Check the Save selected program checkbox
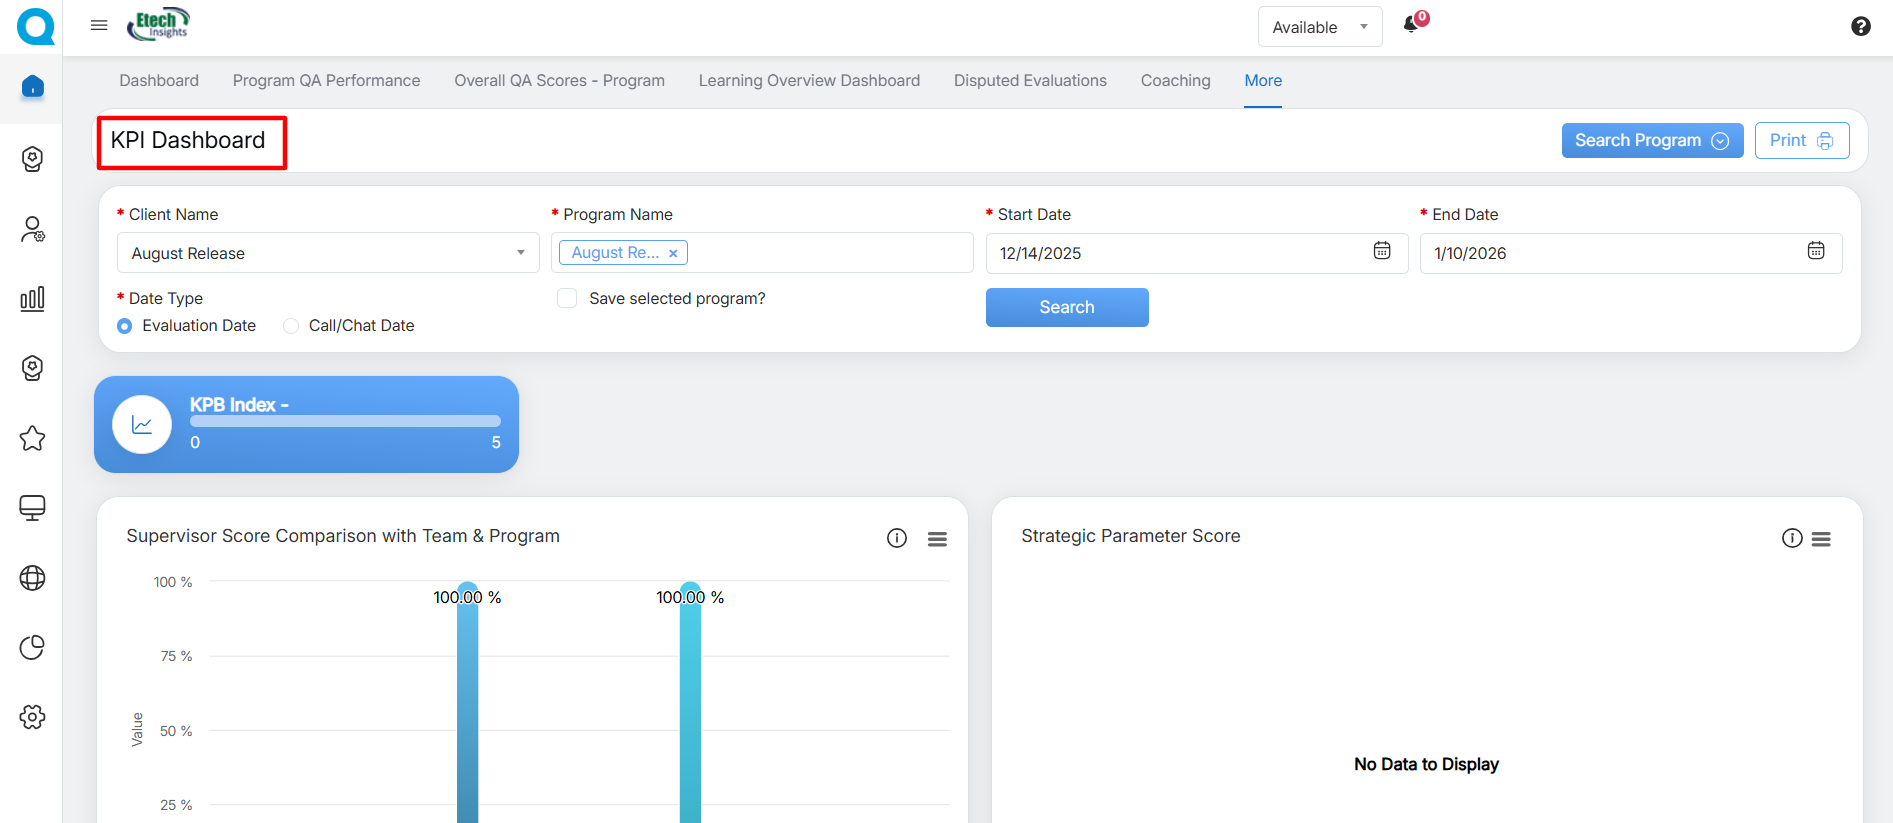1893x823 pixels. [x=567, y=299]
